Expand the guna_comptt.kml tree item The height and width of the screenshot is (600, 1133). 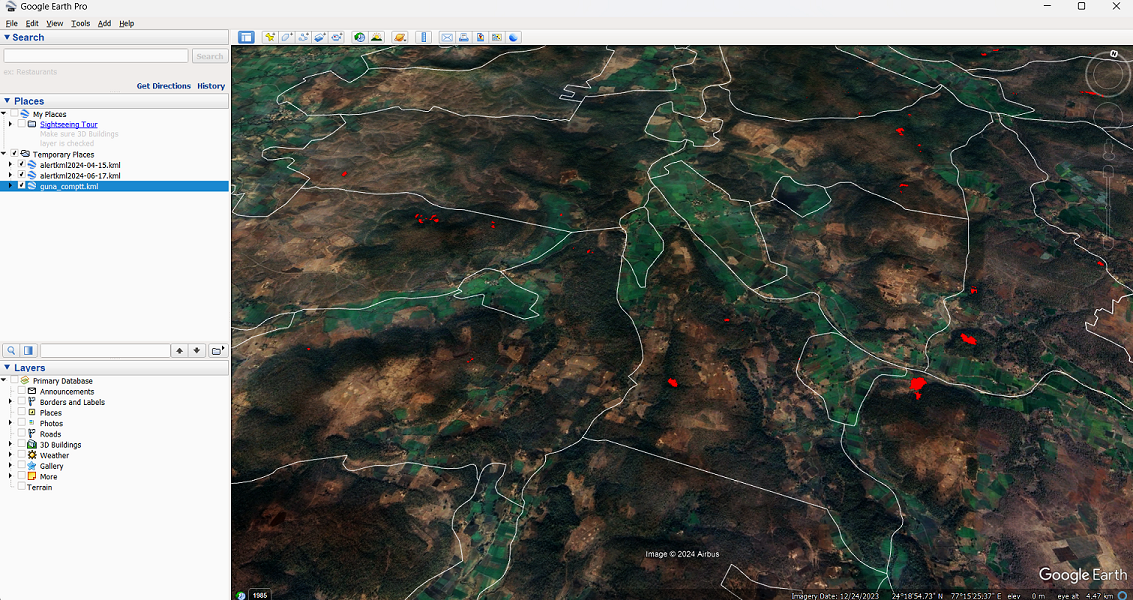10,186
